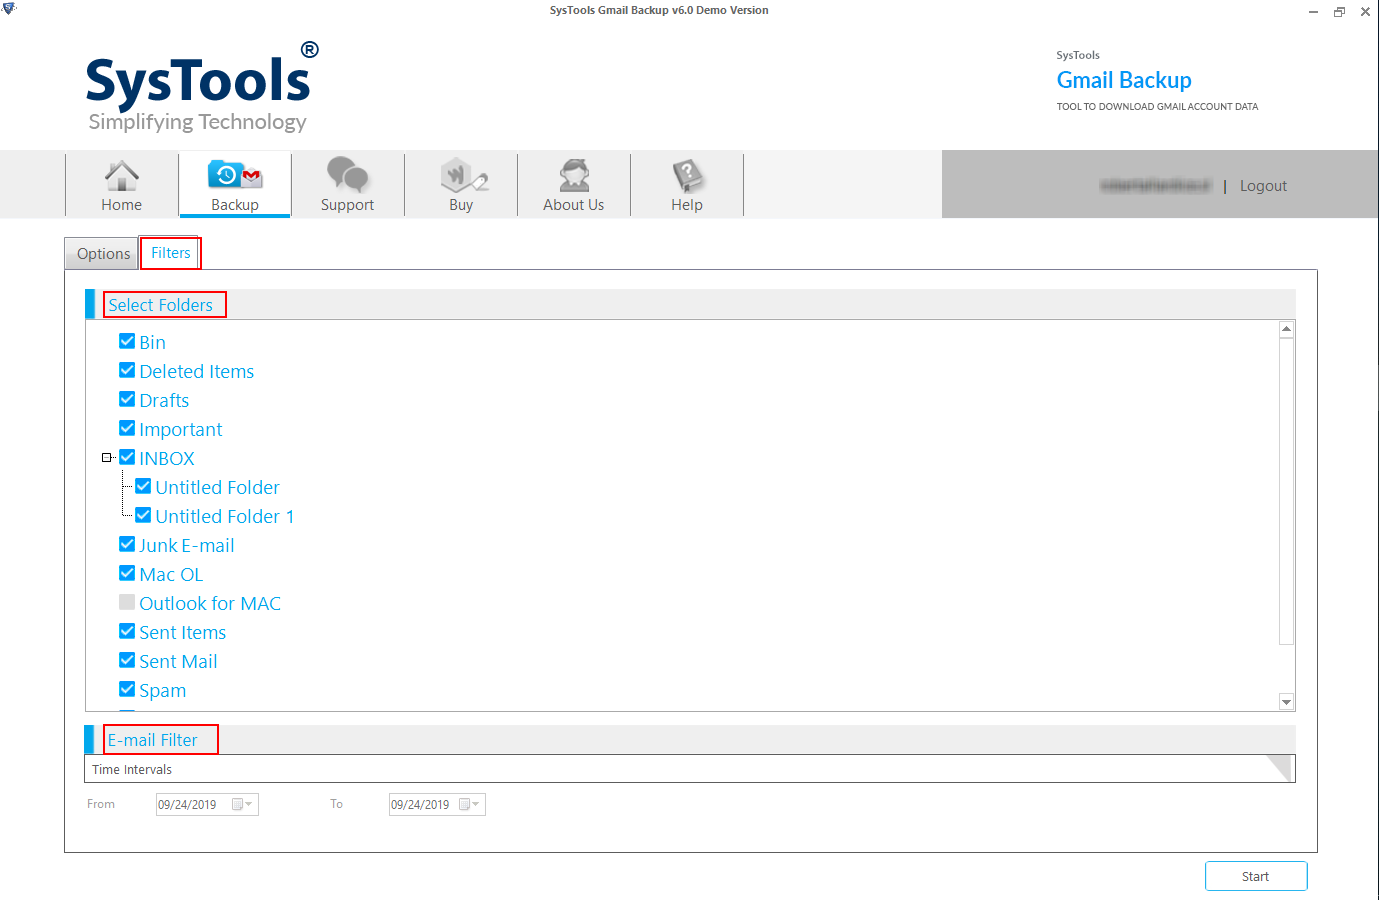Uncheck the Deleted Items checkbox
The height and width of the screenshot is (900, 1379).
pyautogui.click(x=127, y=370)
